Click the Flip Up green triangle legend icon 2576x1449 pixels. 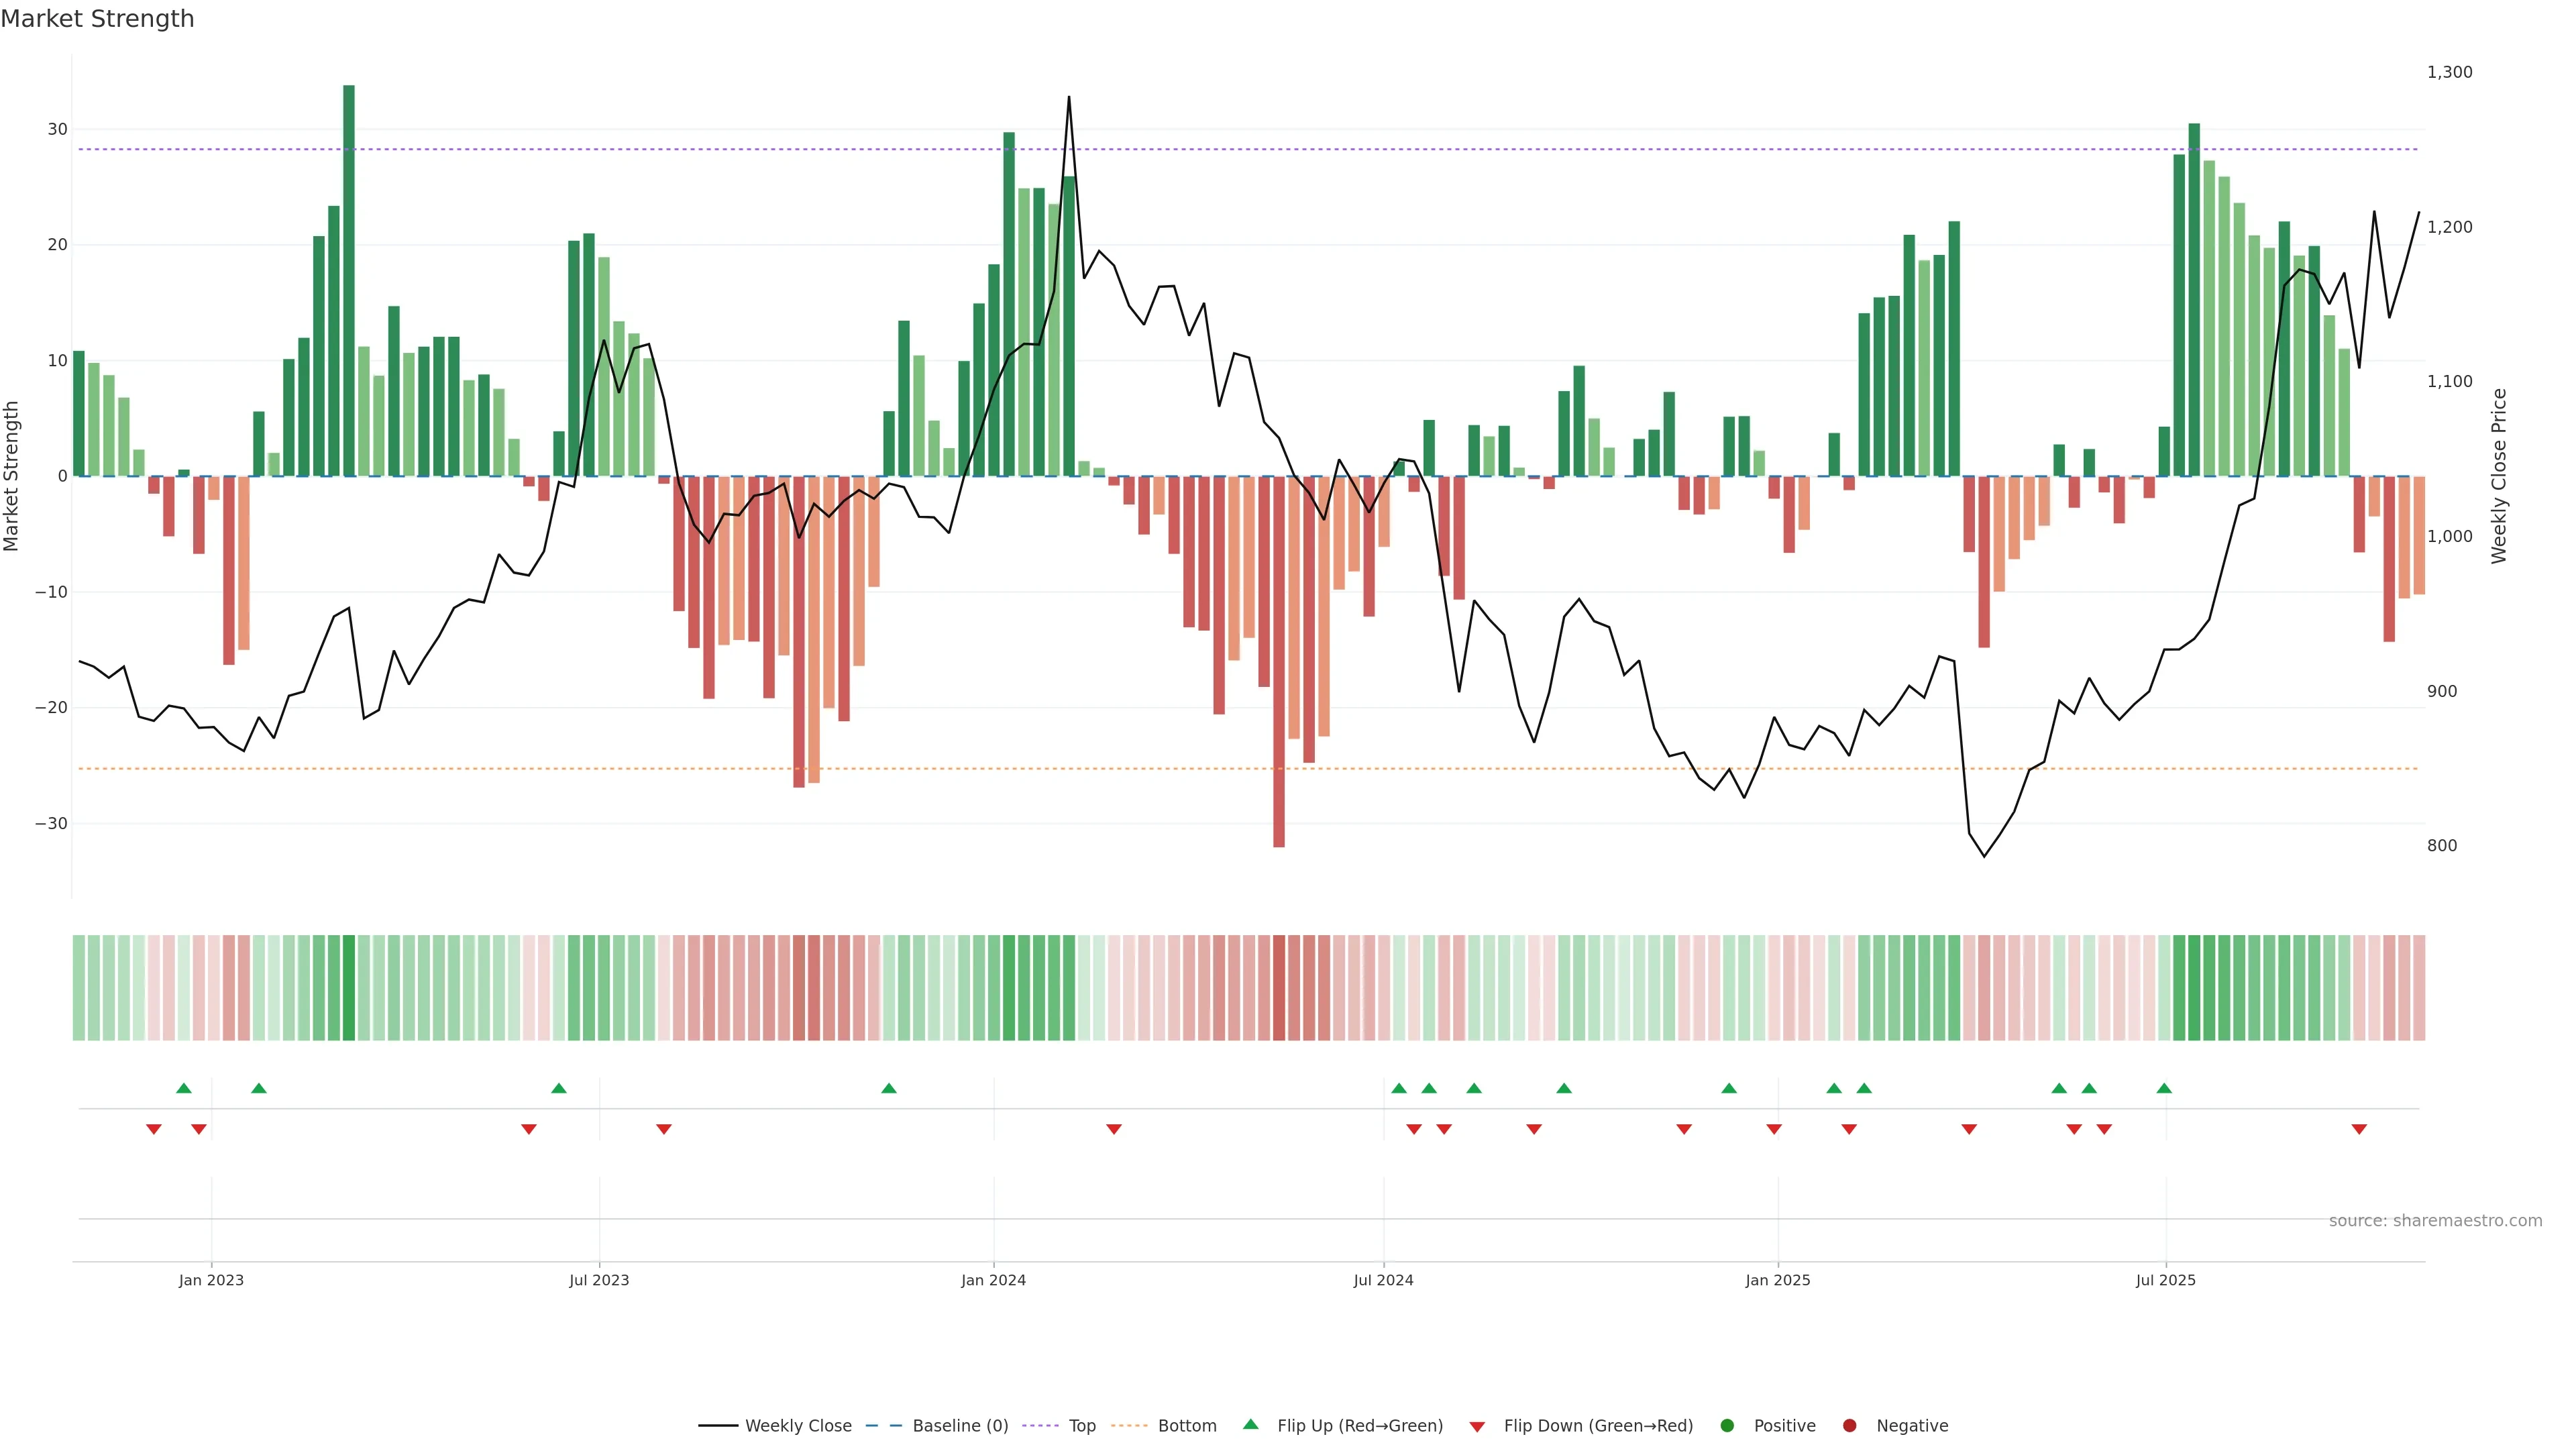[1250, 1424]
